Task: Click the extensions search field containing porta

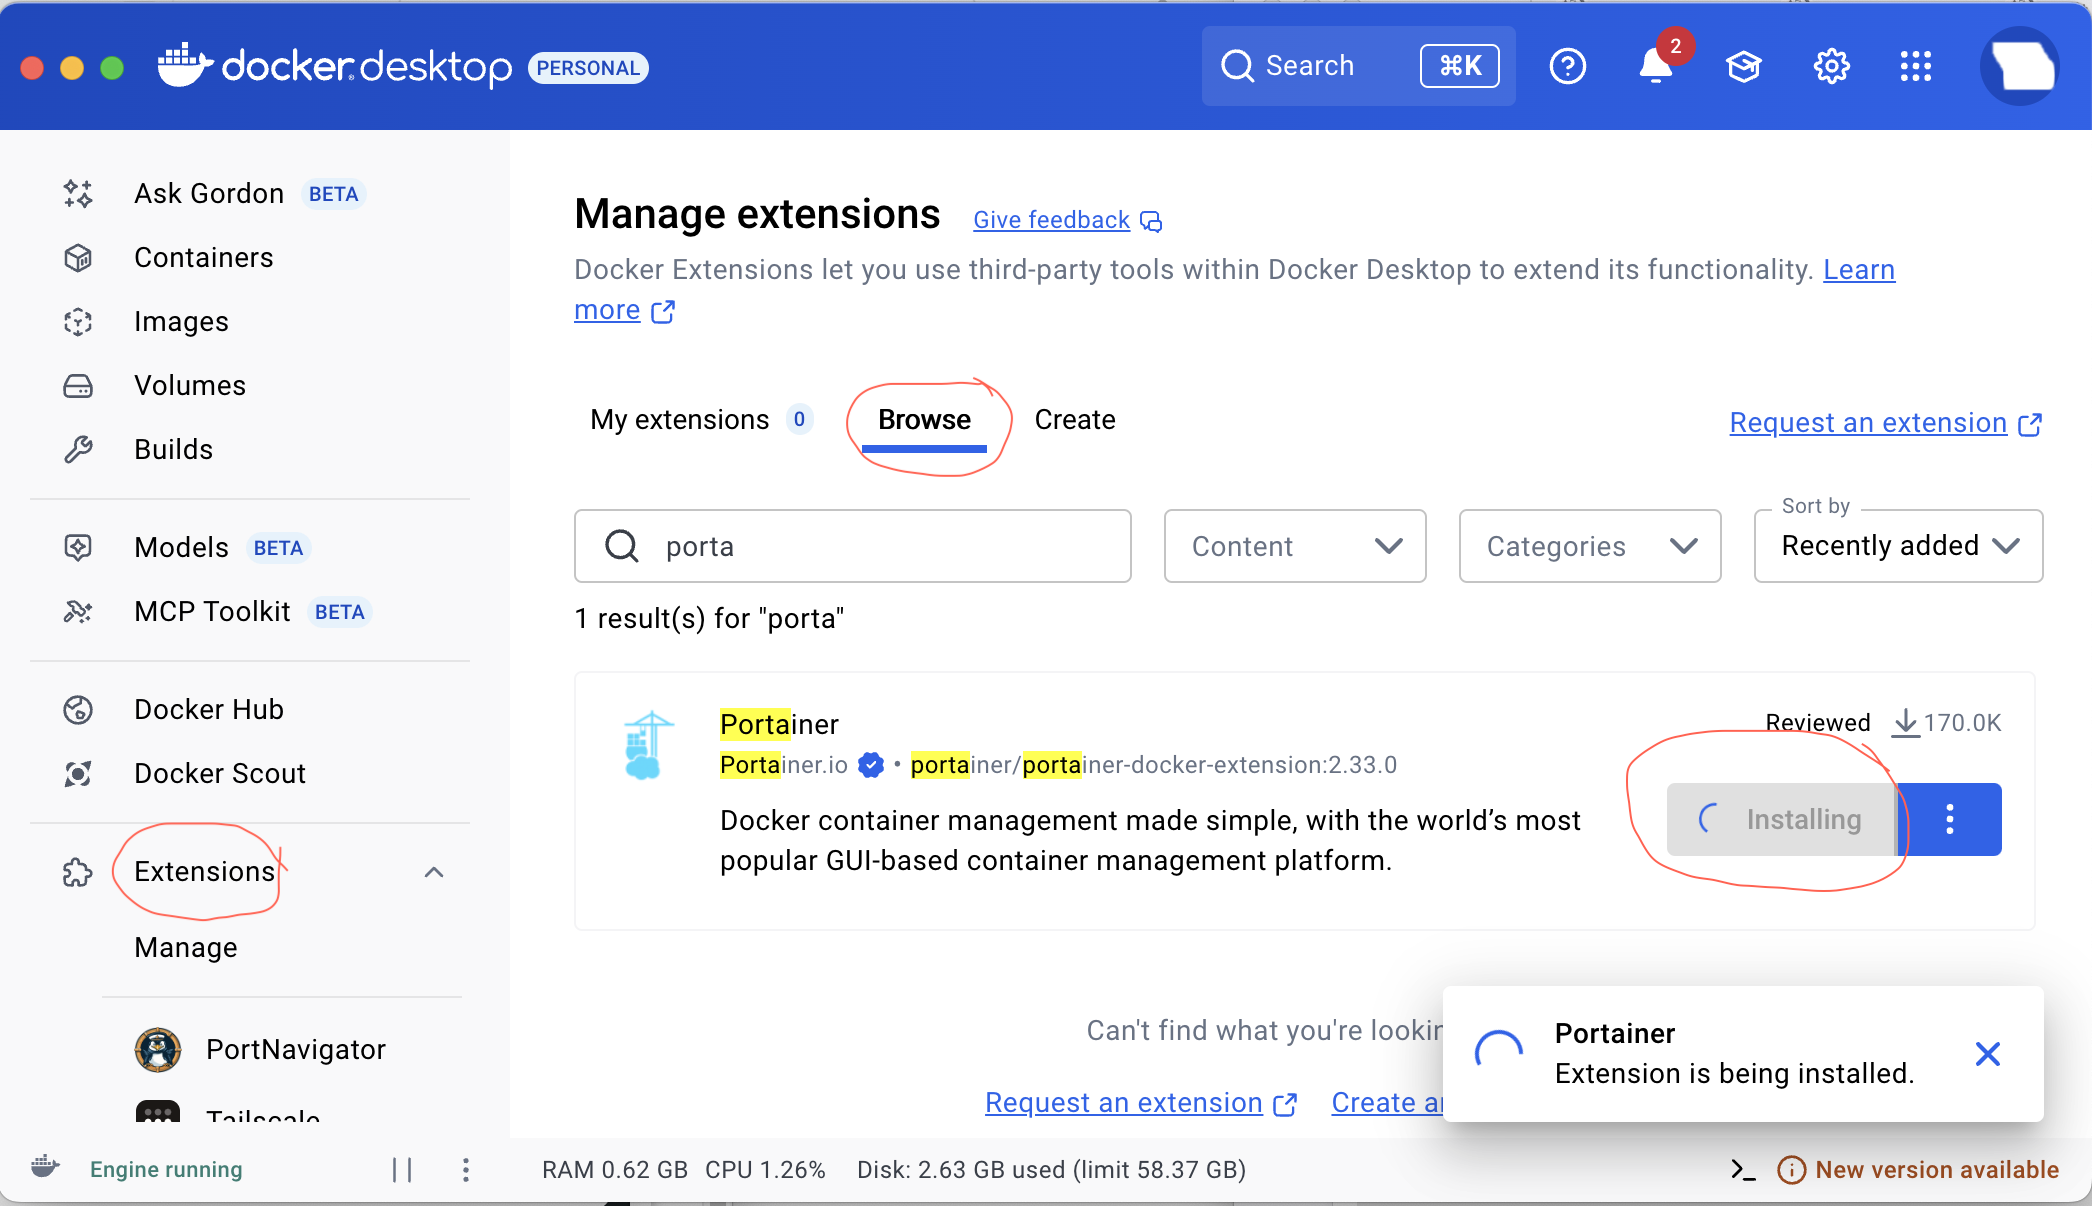Action: tap(853, 546)
